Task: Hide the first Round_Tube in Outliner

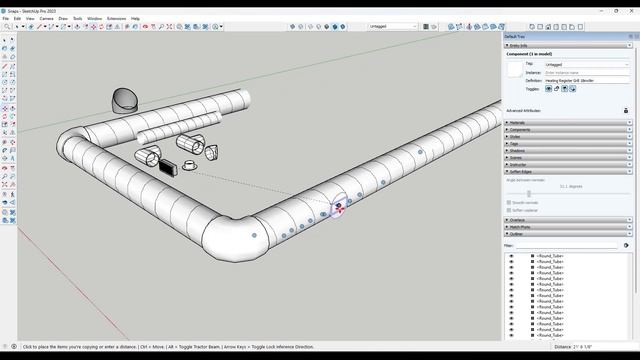Action: click(x=511, y=256)
